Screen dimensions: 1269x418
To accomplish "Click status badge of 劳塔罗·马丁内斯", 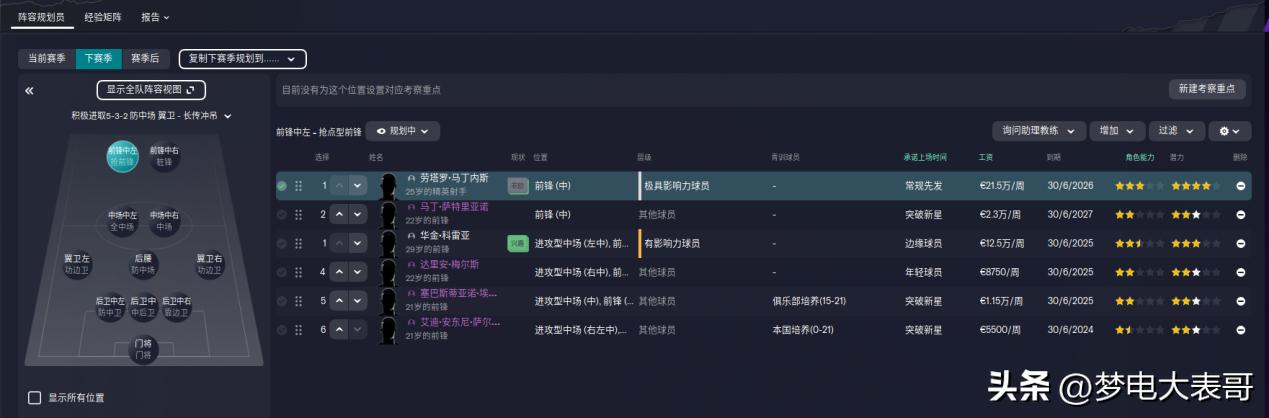I will point(518,186).
